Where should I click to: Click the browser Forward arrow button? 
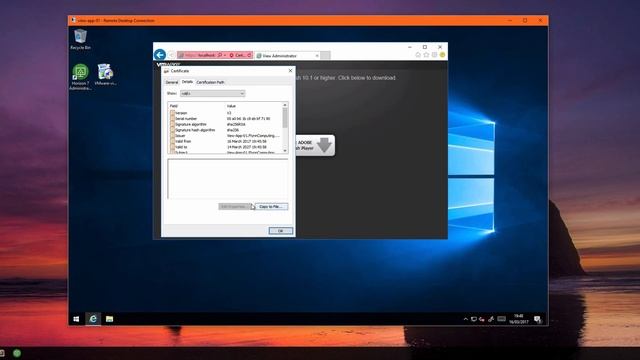pos(171,55)
